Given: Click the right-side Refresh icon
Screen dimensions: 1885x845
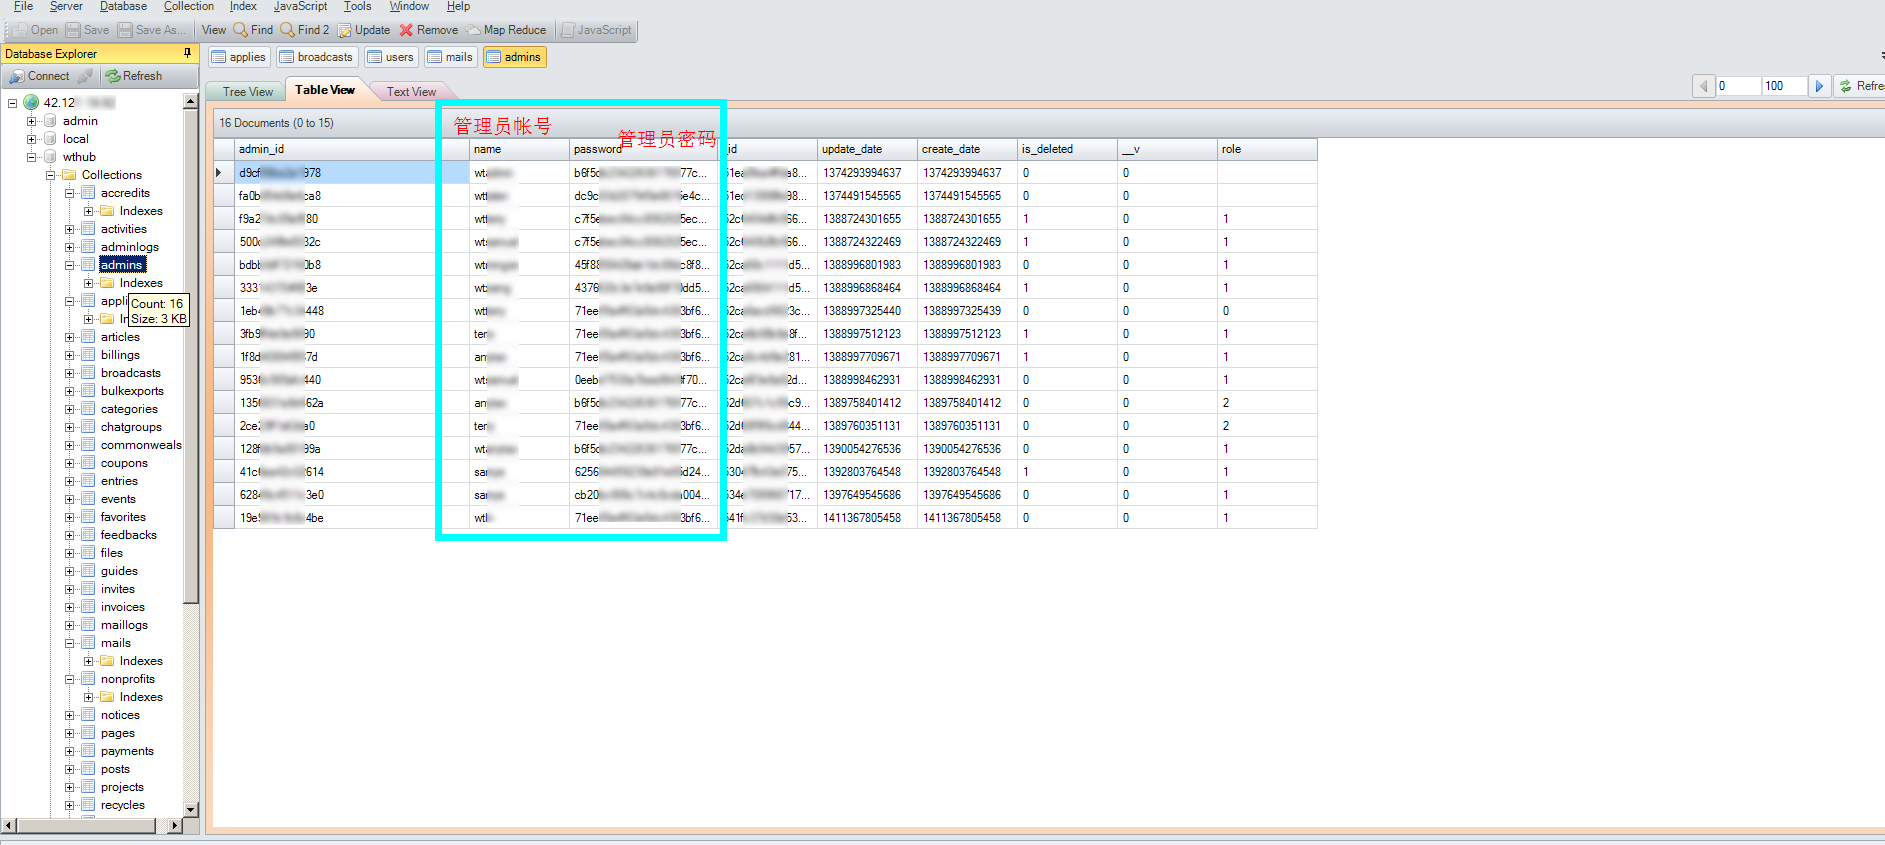Looking at the screenshot, I should [x=1846, y=86].
